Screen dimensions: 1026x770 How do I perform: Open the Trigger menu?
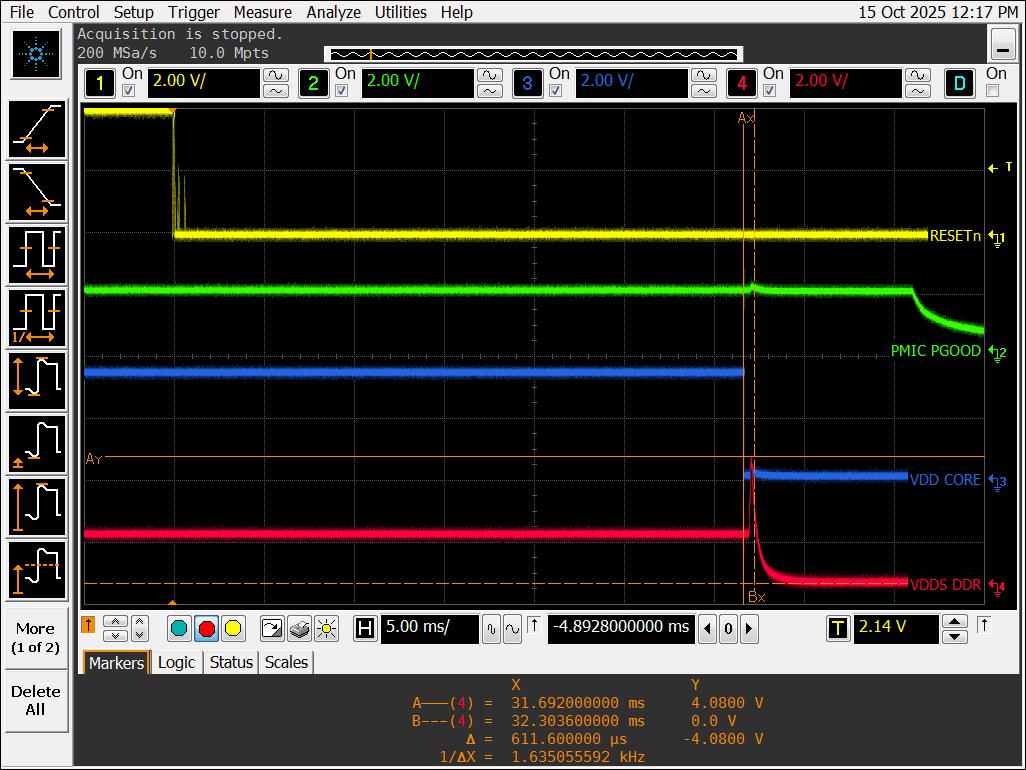(x=194, y=12)
